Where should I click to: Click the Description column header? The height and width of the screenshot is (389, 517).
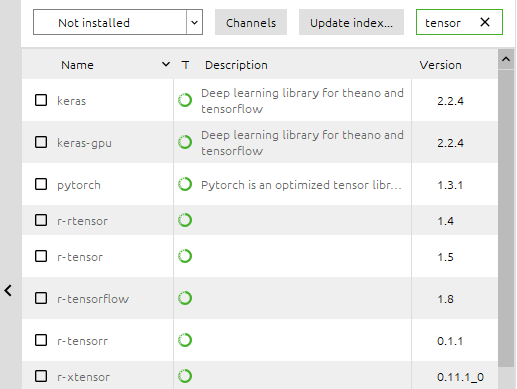[x=236, y=65]
